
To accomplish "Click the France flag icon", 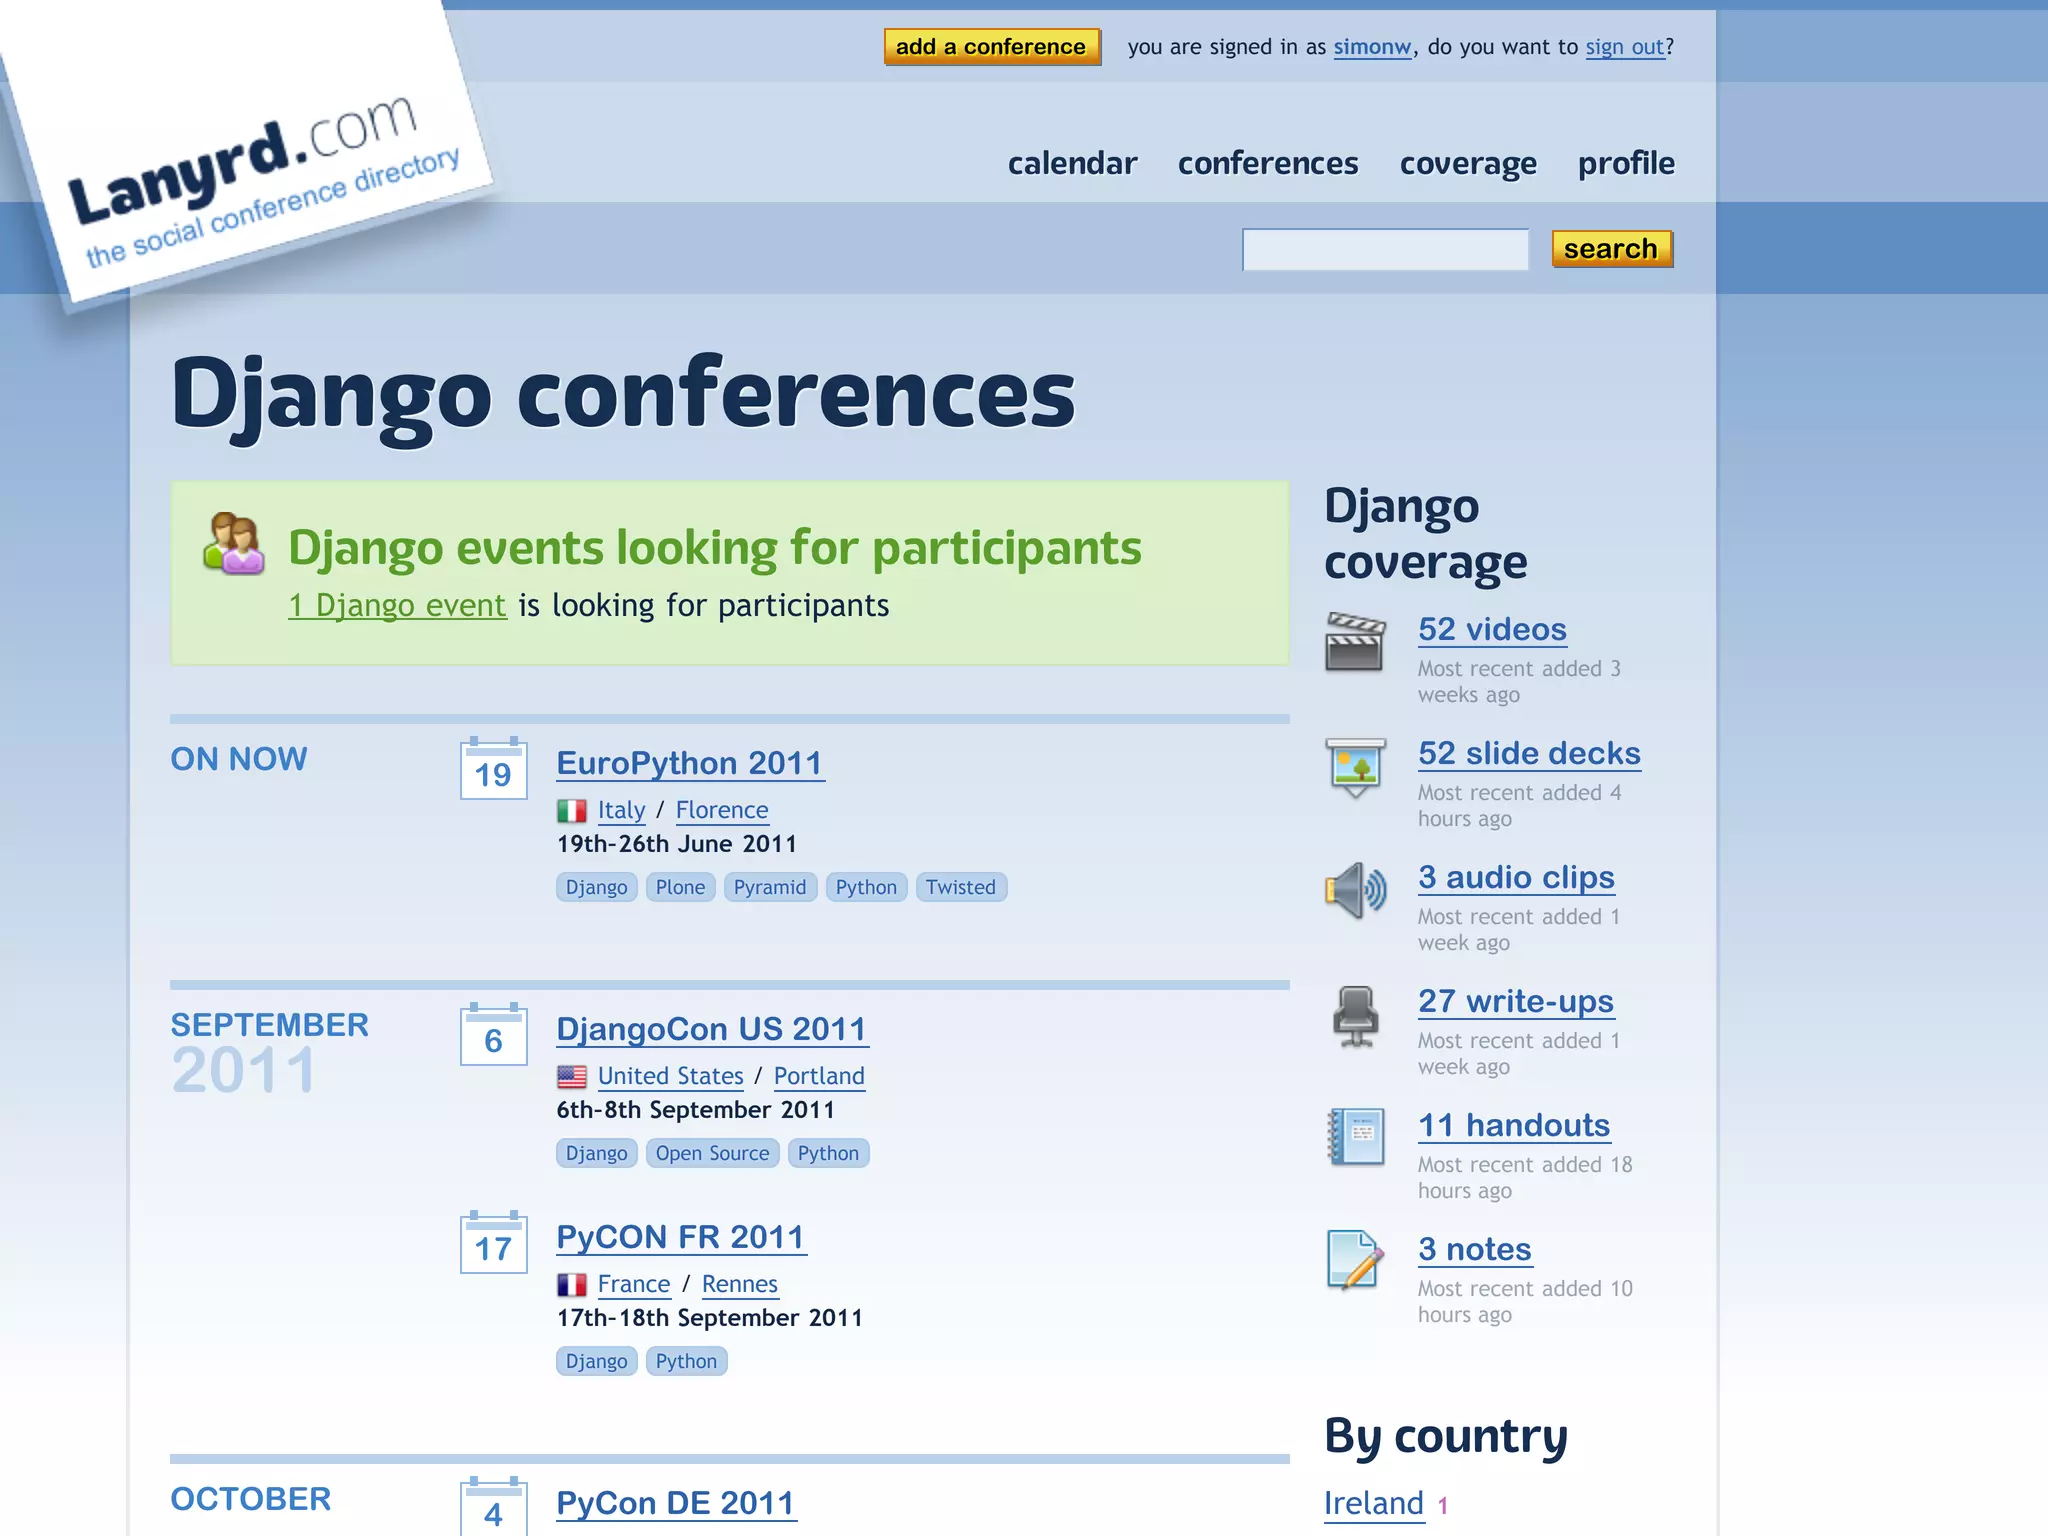I will click(572, 1284).
